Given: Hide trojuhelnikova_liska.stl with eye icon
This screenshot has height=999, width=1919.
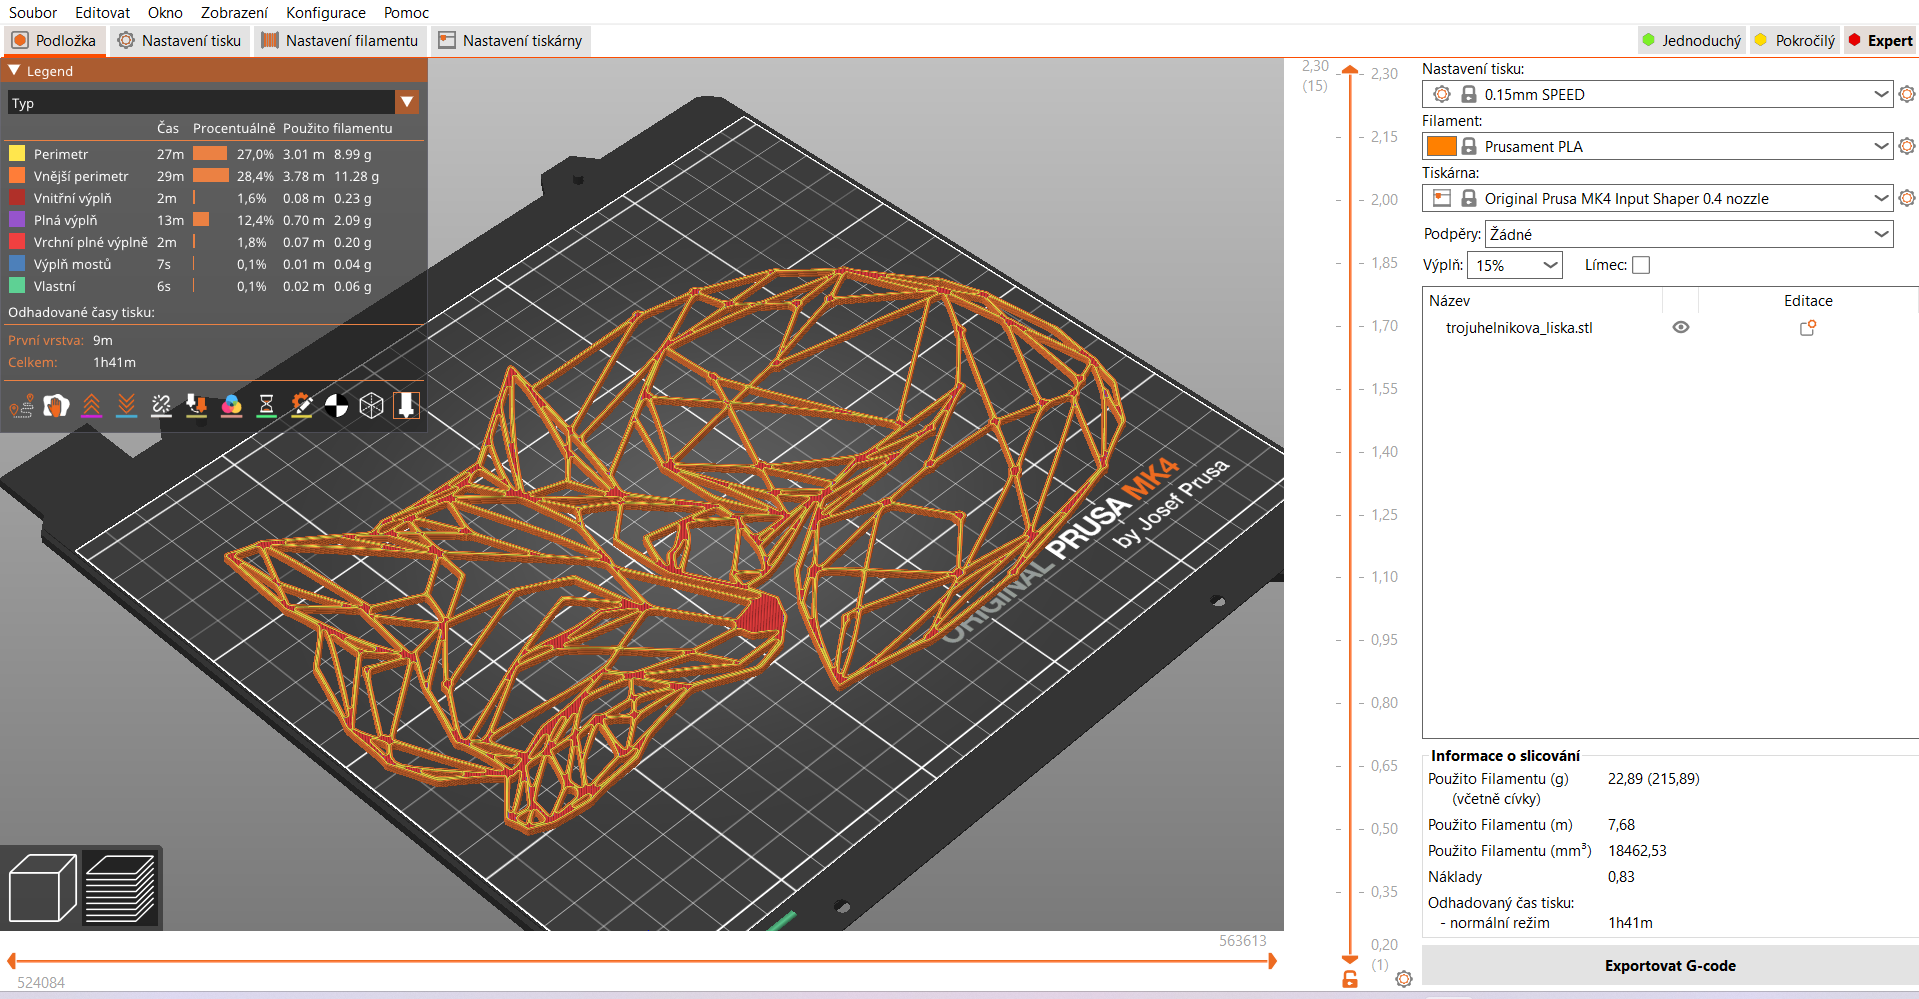Looking at the screenshot, I should (x=1681, y=327).
